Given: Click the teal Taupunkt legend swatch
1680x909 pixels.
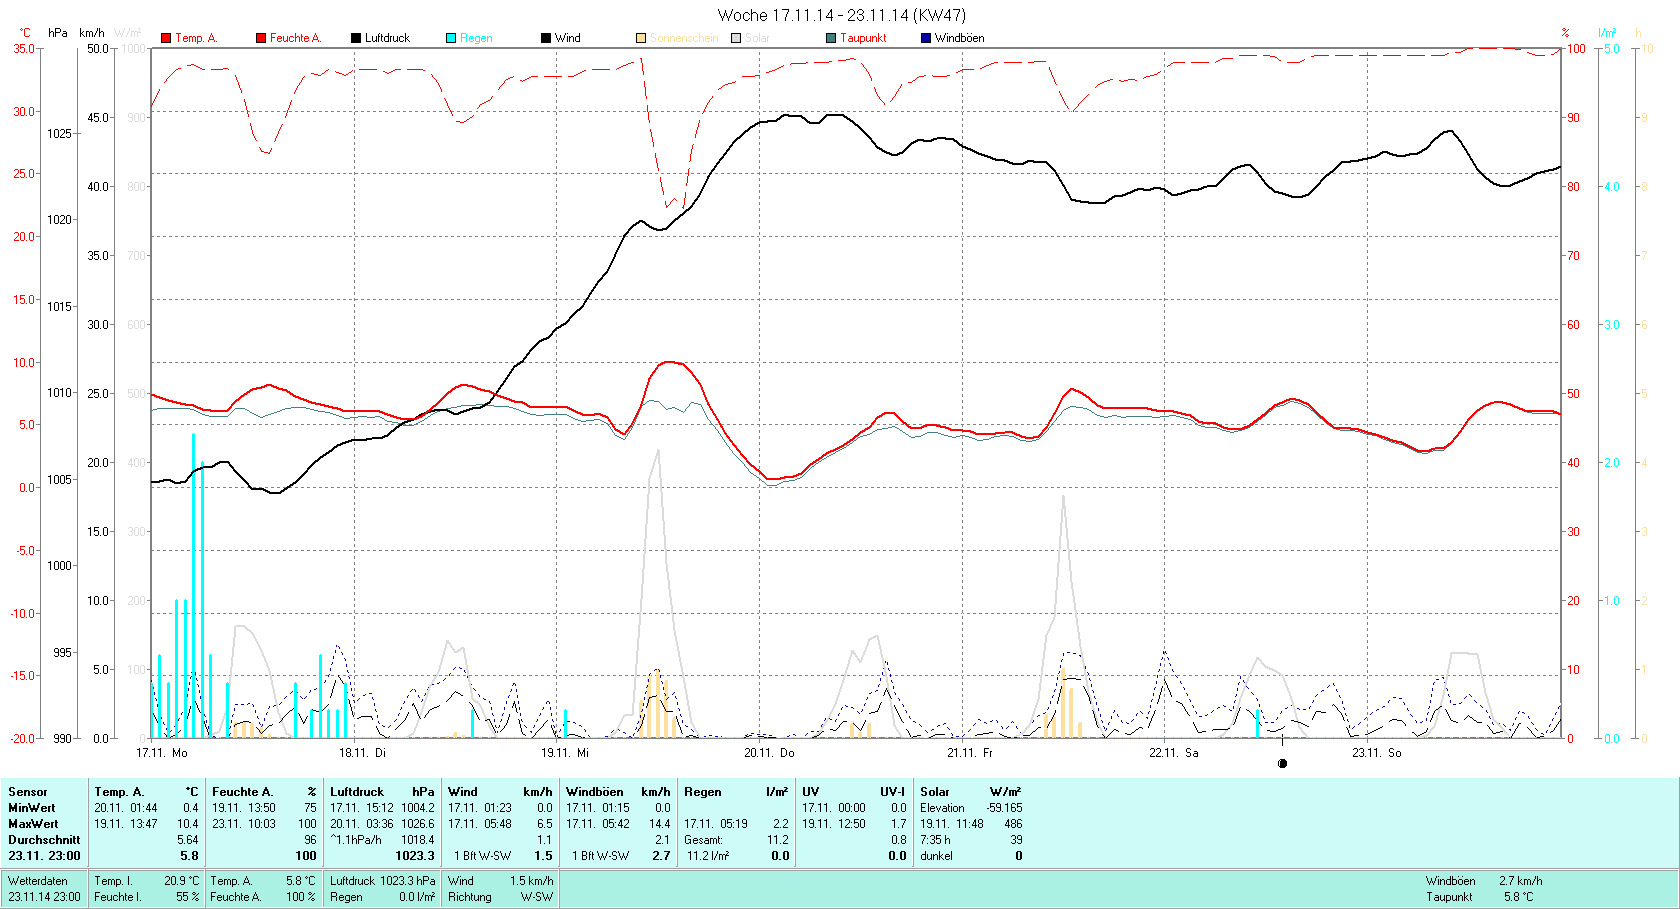Looking at the screenshot, I should [831, 38].
